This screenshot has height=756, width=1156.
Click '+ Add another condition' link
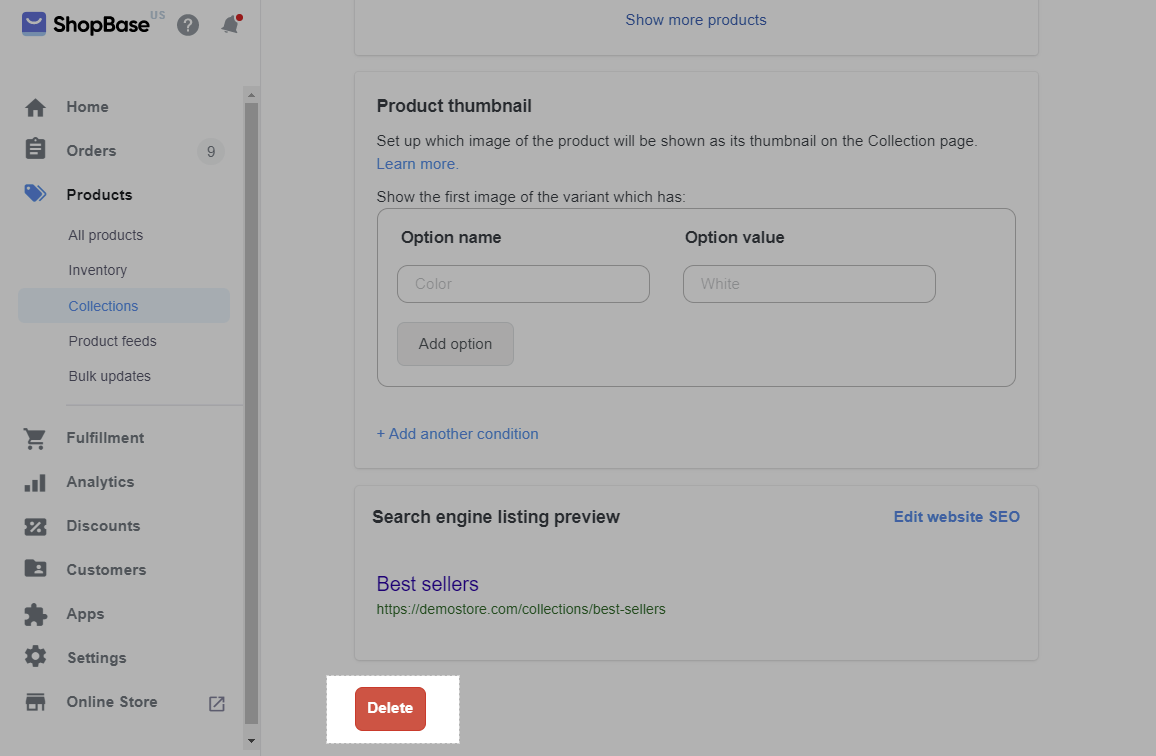(457, 434)
